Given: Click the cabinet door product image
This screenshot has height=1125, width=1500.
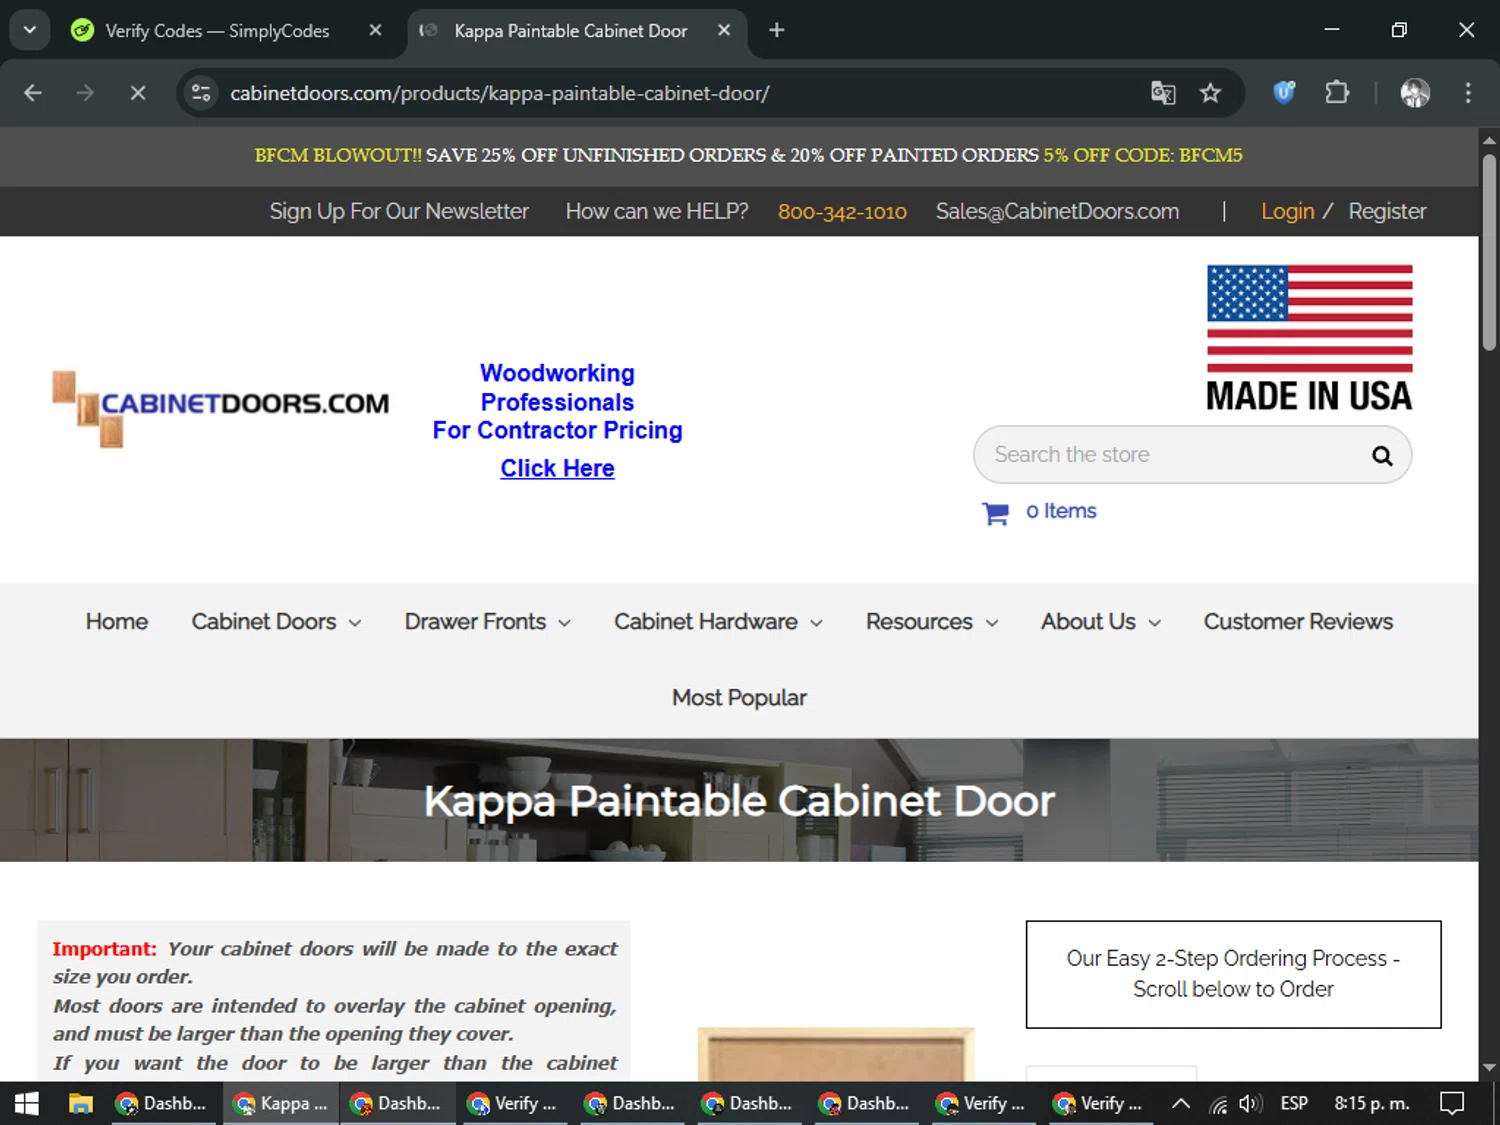Looking at the screenshot, I should tap(836, 1054).
